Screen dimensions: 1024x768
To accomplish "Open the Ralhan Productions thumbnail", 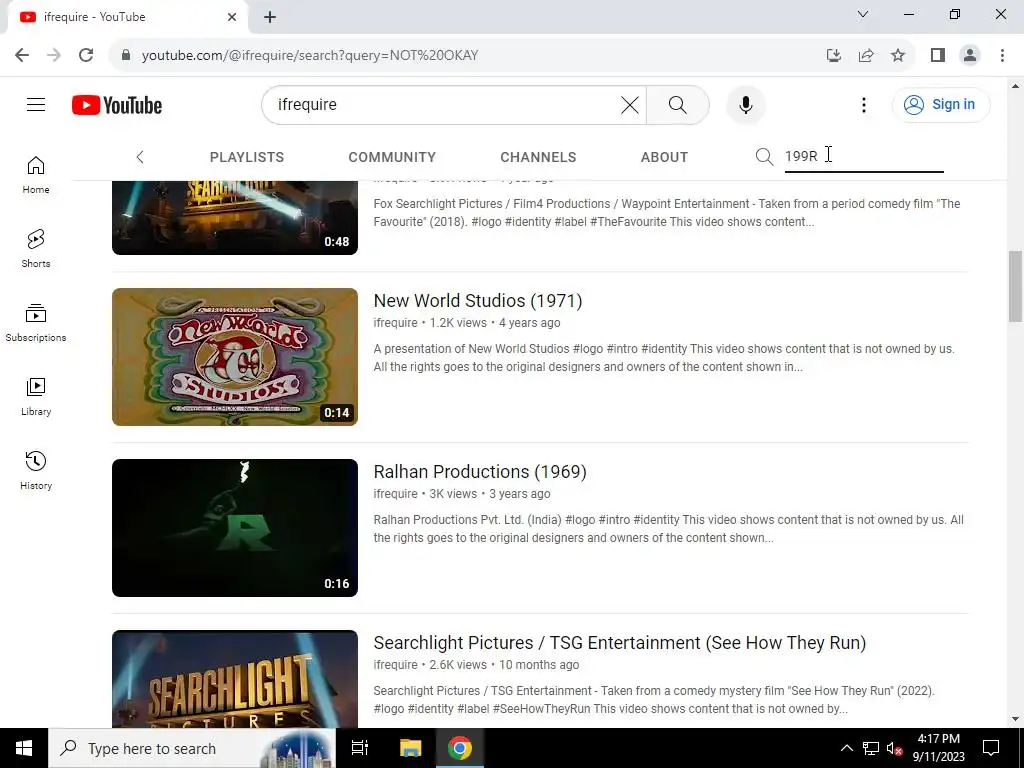I will pyautogui.click(x=235, y=528).
